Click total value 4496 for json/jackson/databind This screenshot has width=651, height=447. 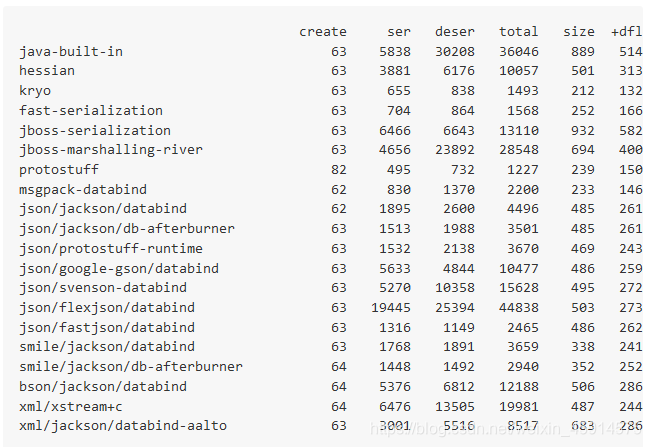523,209
